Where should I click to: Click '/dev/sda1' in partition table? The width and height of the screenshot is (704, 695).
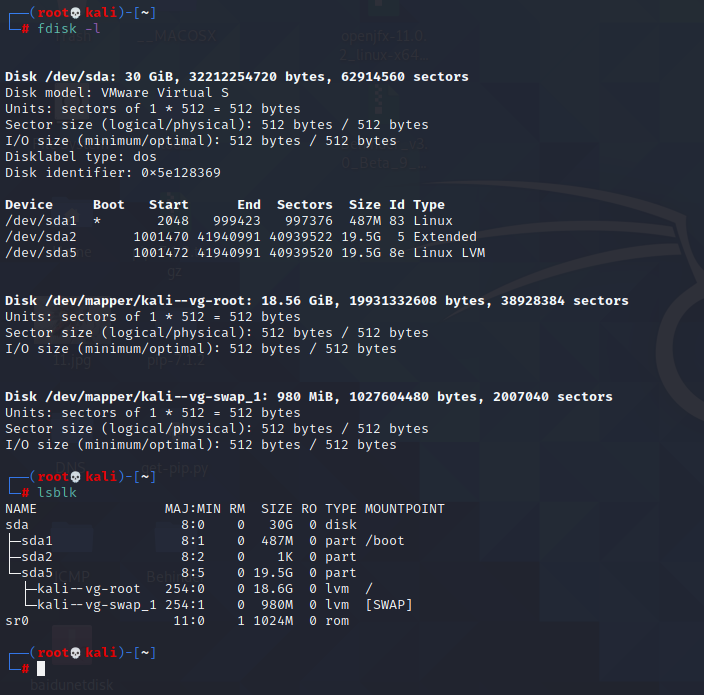pos(41,221)
